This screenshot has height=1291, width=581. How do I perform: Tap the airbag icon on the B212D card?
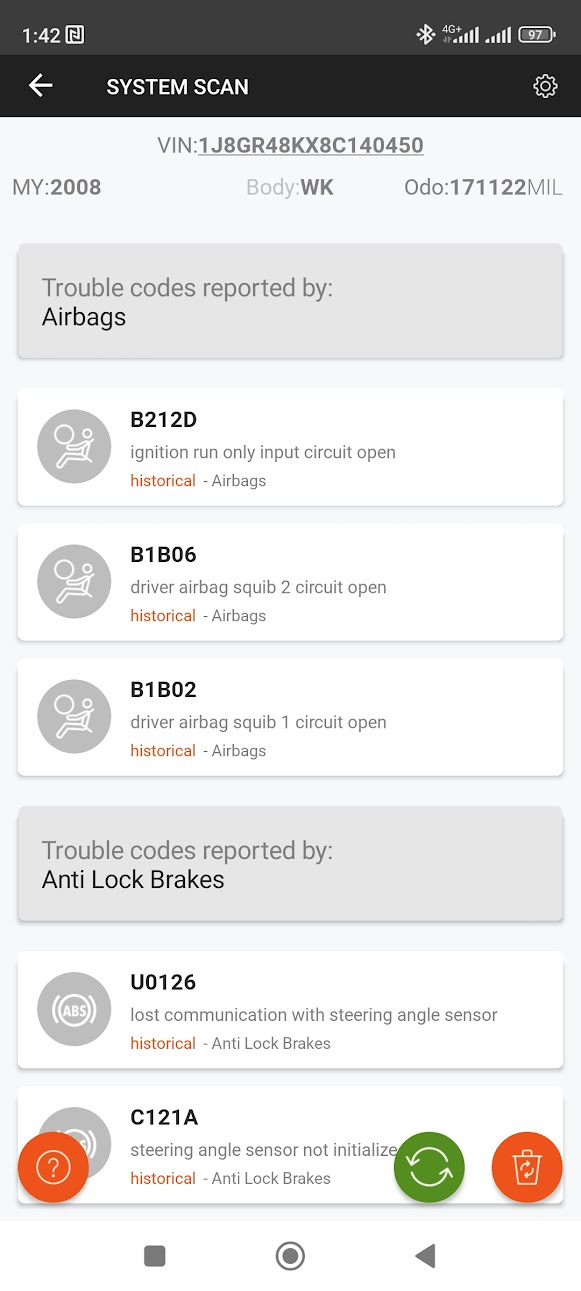tap(73, 446)
